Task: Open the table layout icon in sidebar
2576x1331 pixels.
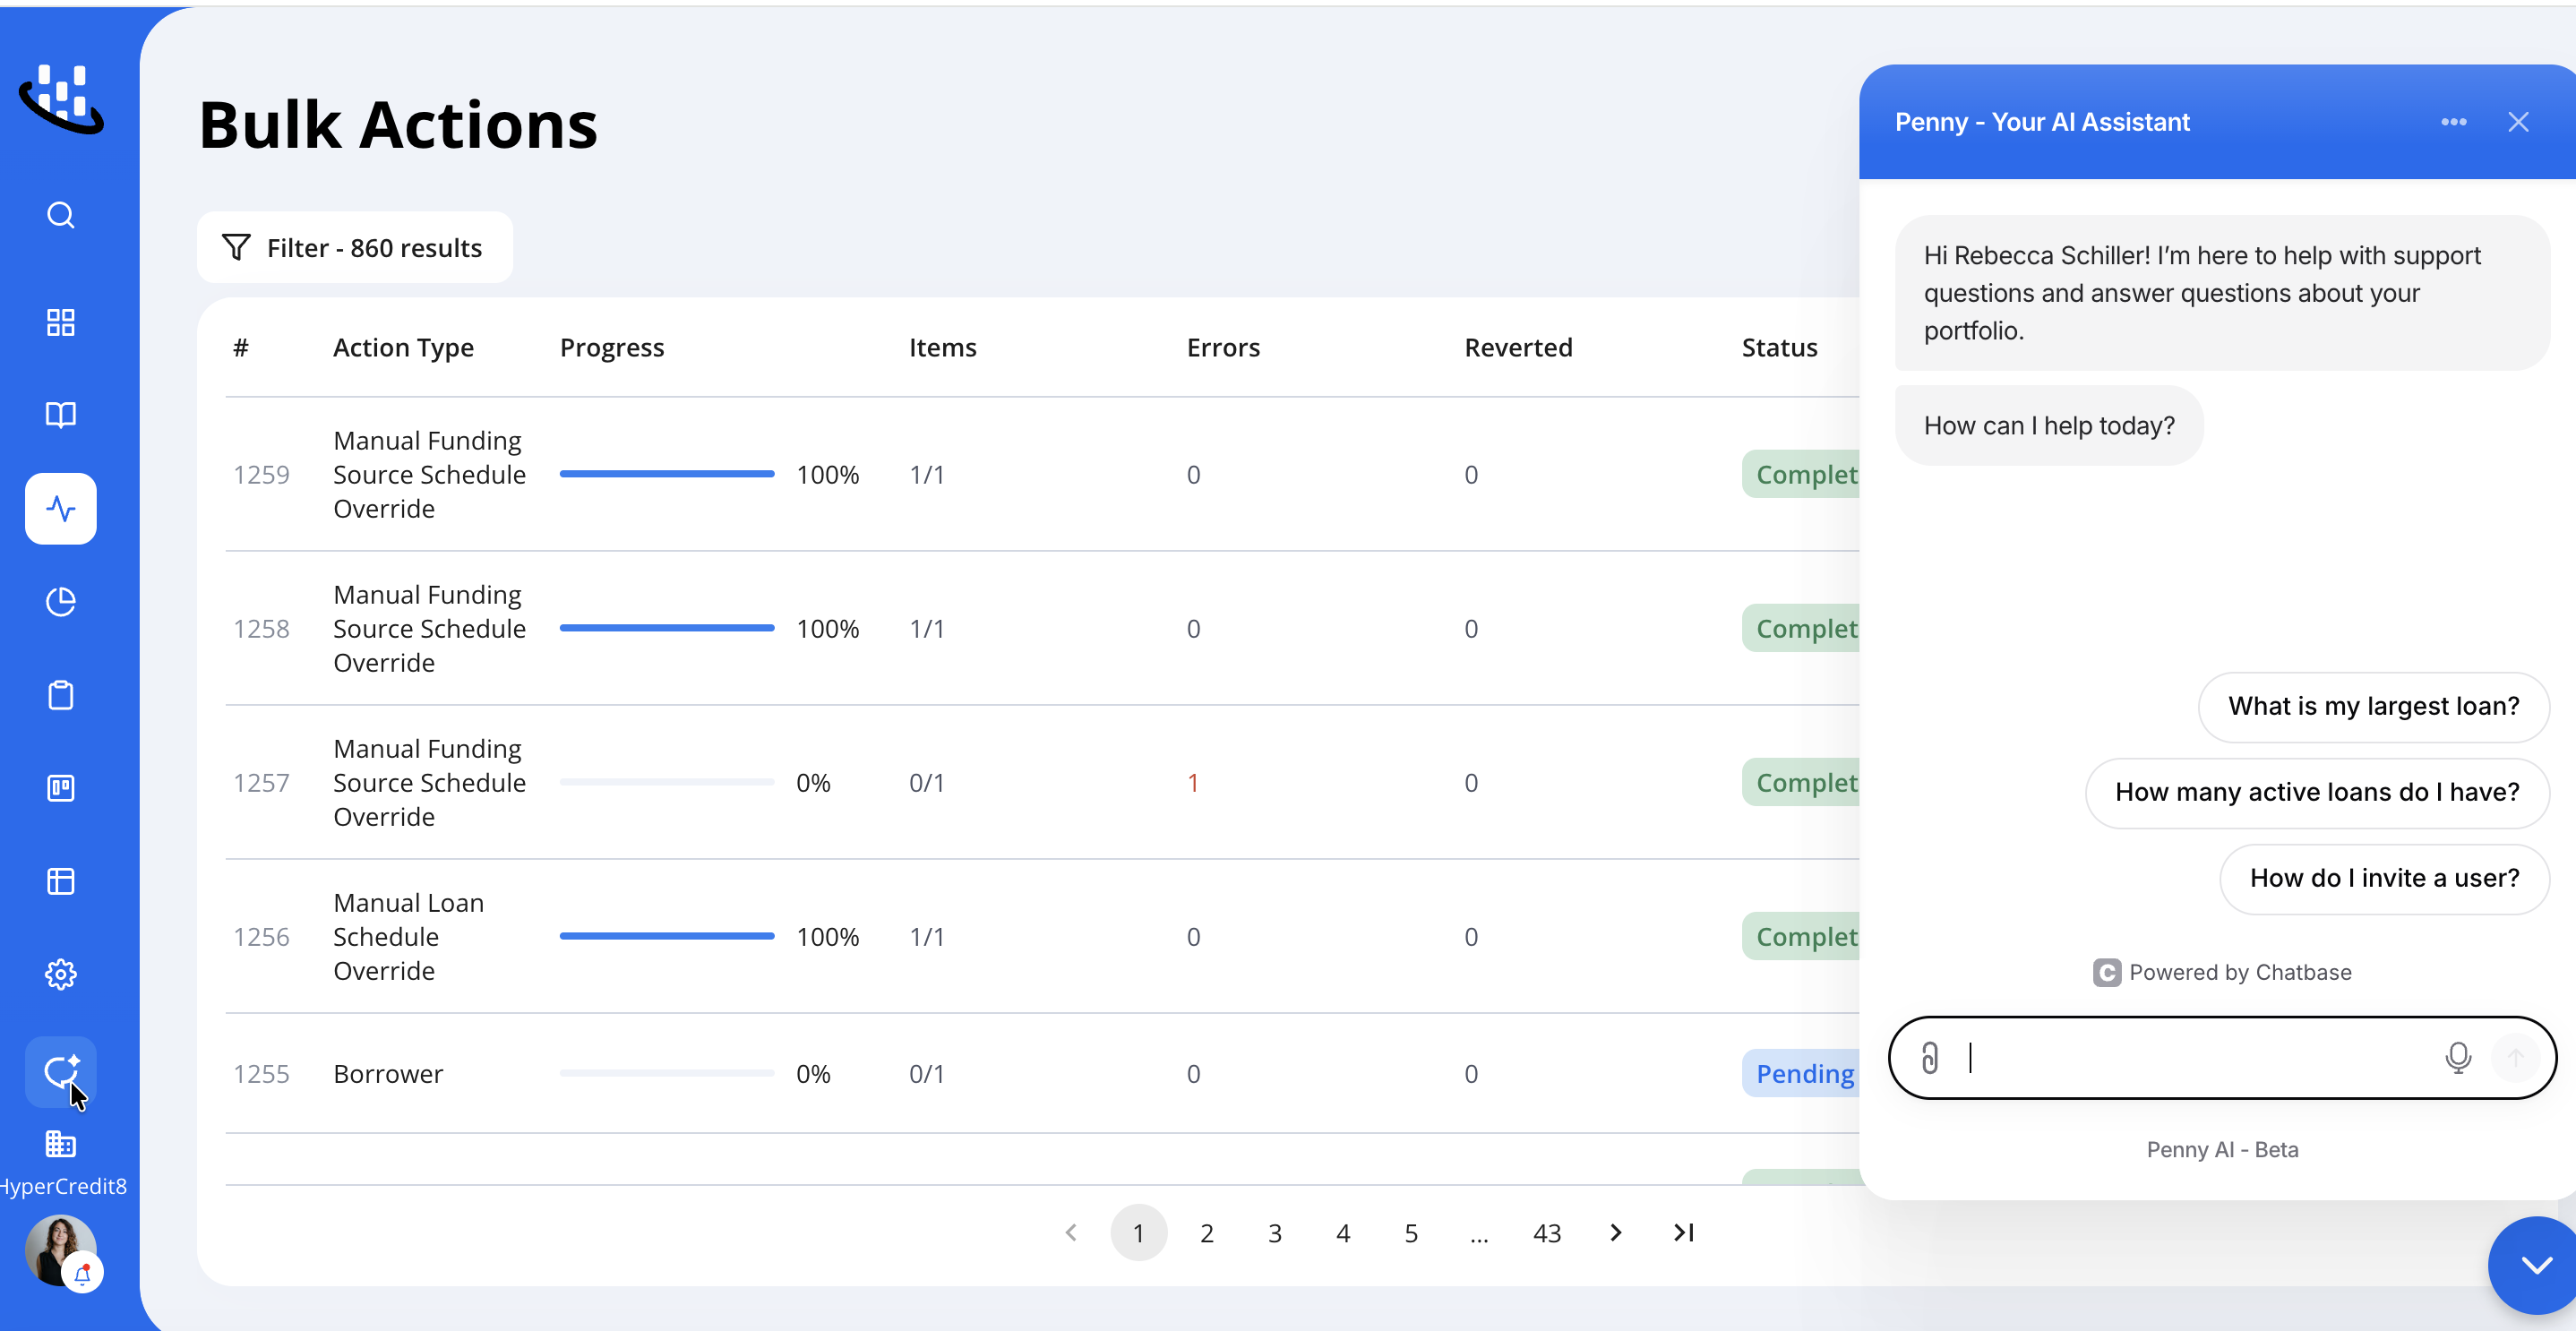Action: [61, 881]
